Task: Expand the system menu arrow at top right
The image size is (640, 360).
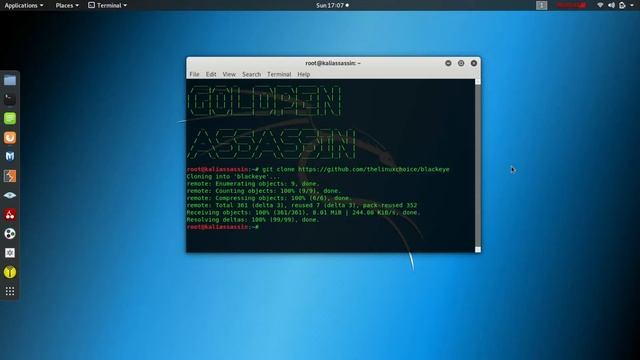Action: click(631, 5)
